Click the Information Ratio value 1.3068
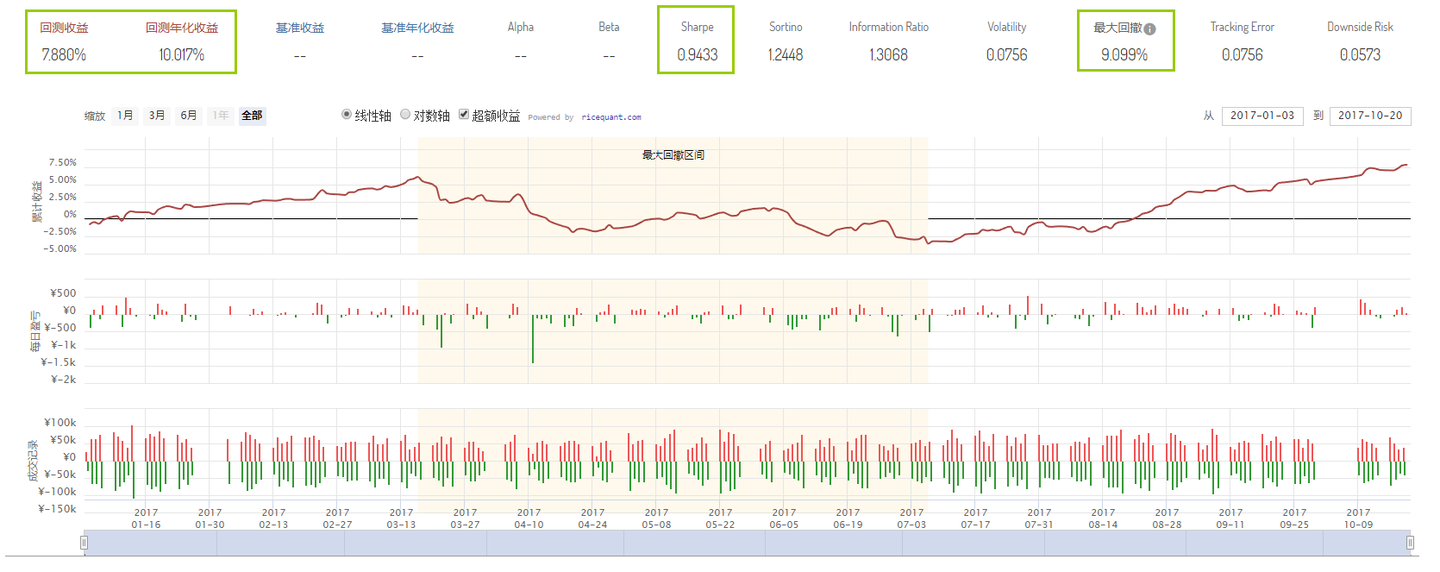The image size is (1440, 572). pyautogui.click(x=888, y=55)
